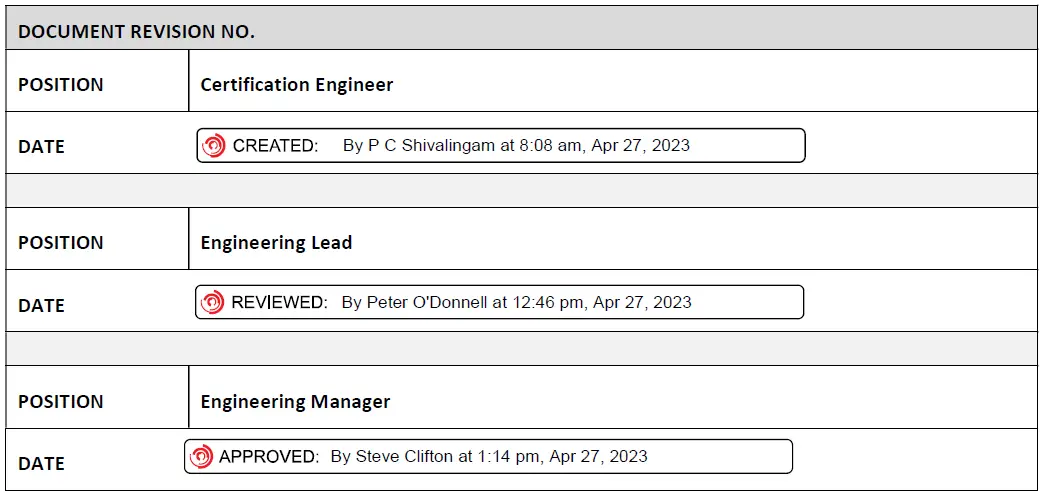
Task: Click the Engineering Lead cell
Action: click(276, 243)
